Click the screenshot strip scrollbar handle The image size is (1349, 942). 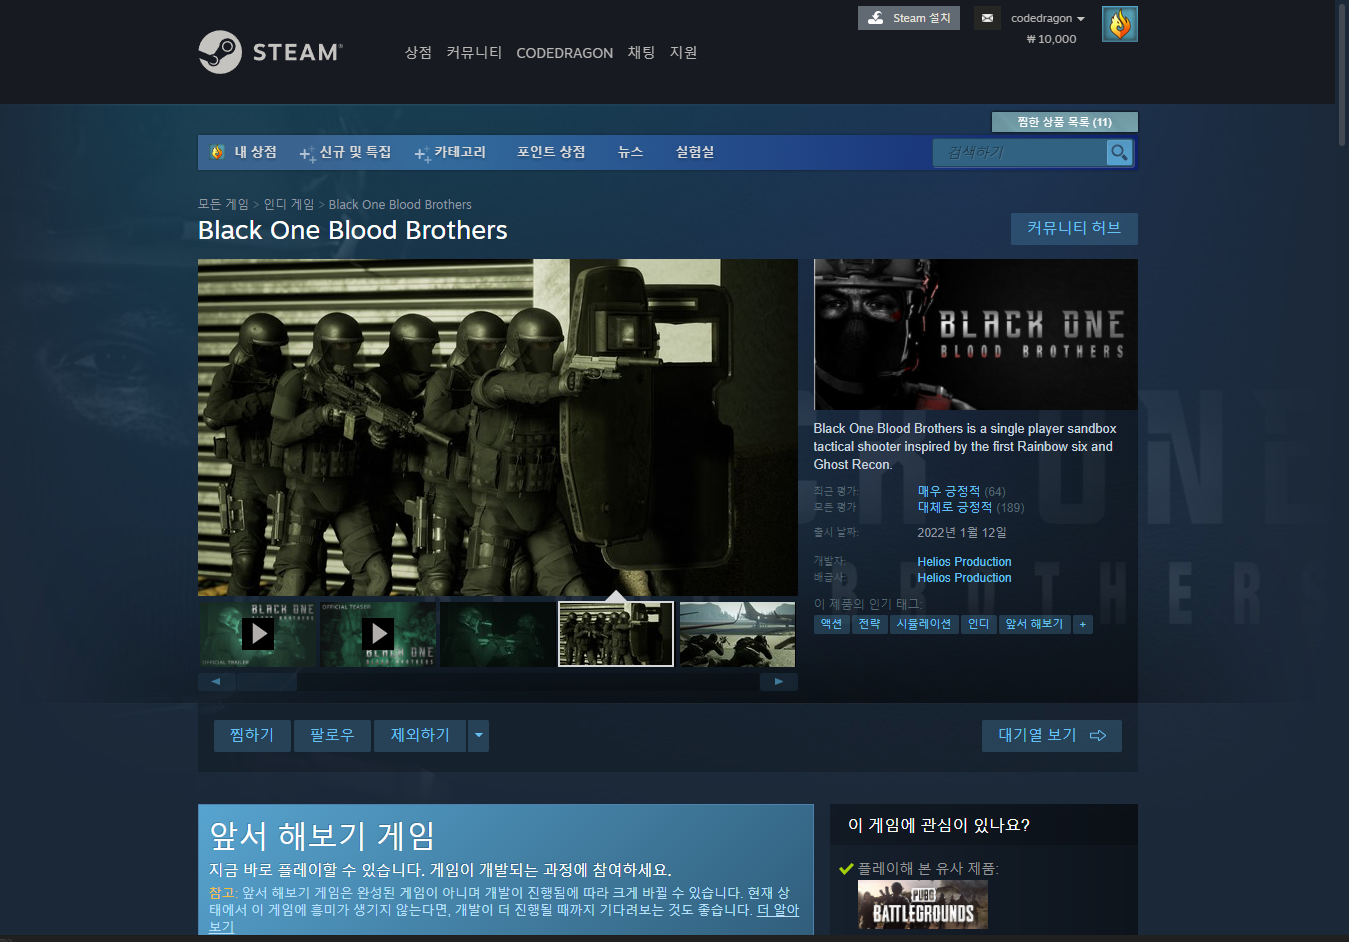pyautogui.click(x=267, y=682)
